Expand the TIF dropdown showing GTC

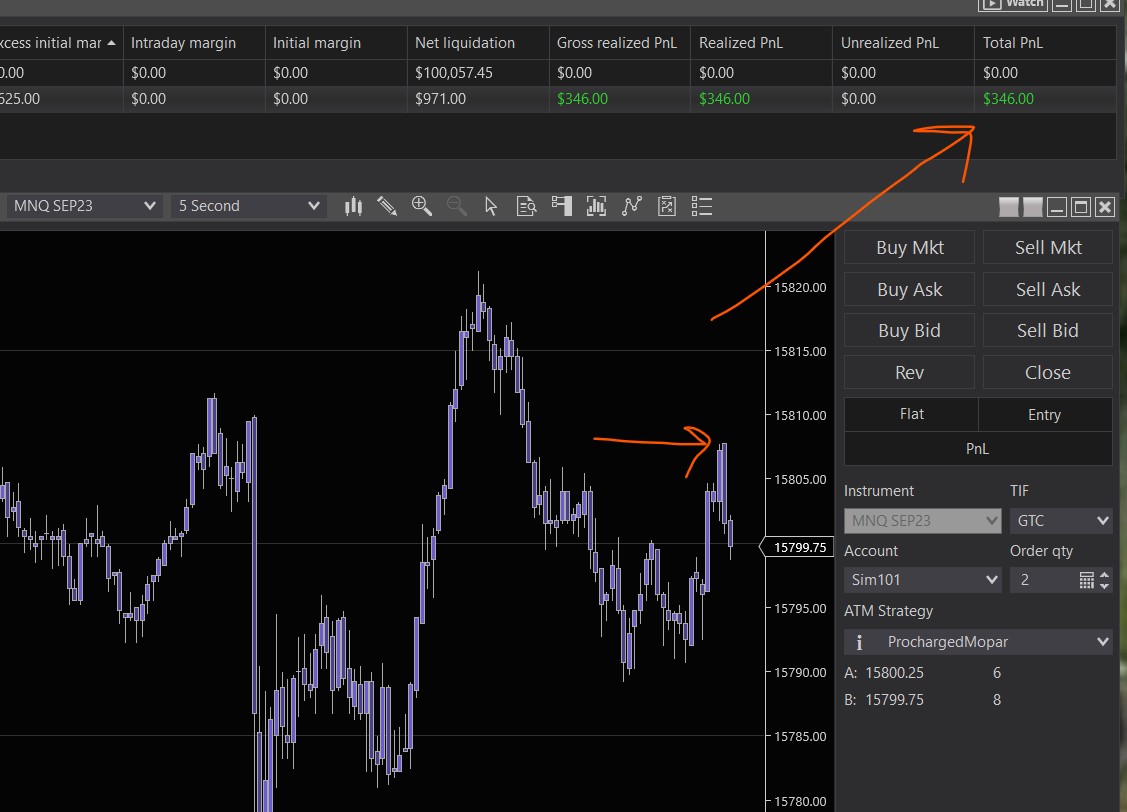(x=1060, y=521)
